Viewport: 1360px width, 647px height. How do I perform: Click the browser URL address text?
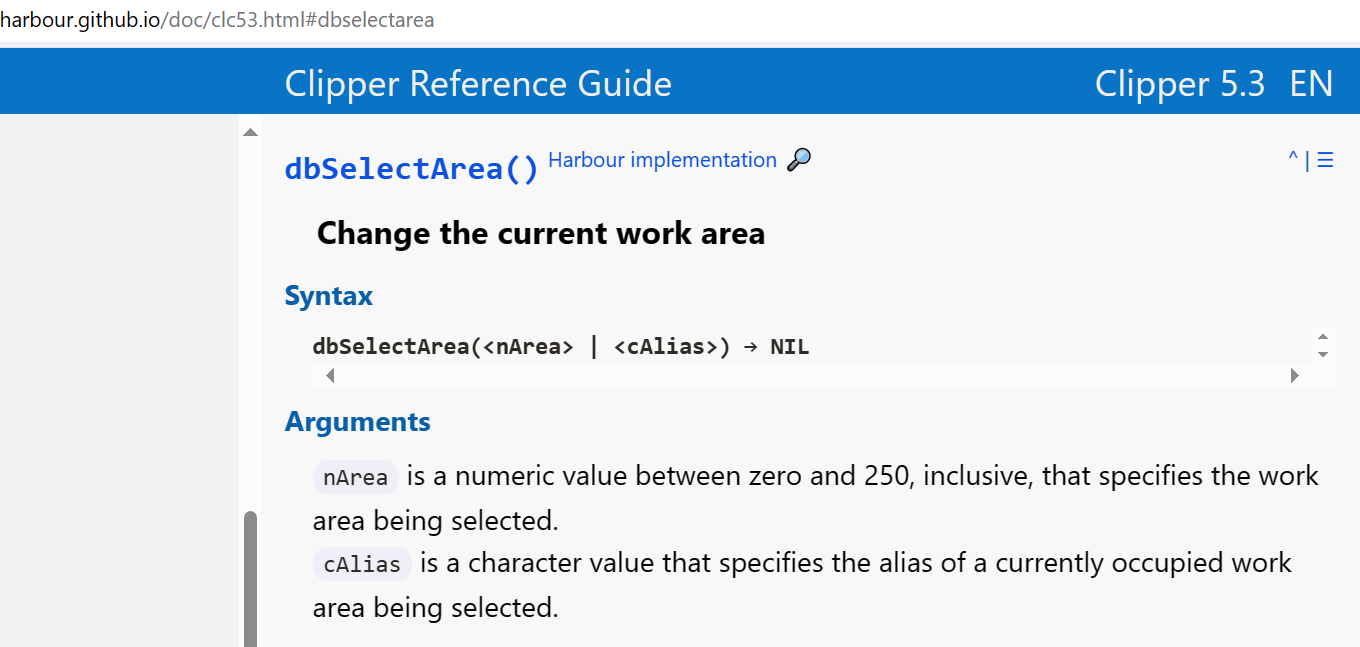coord(217,20)
